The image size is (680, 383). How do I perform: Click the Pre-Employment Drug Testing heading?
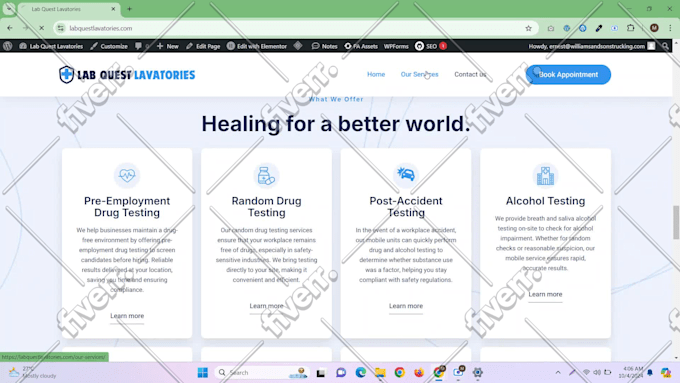pos(127,206)
